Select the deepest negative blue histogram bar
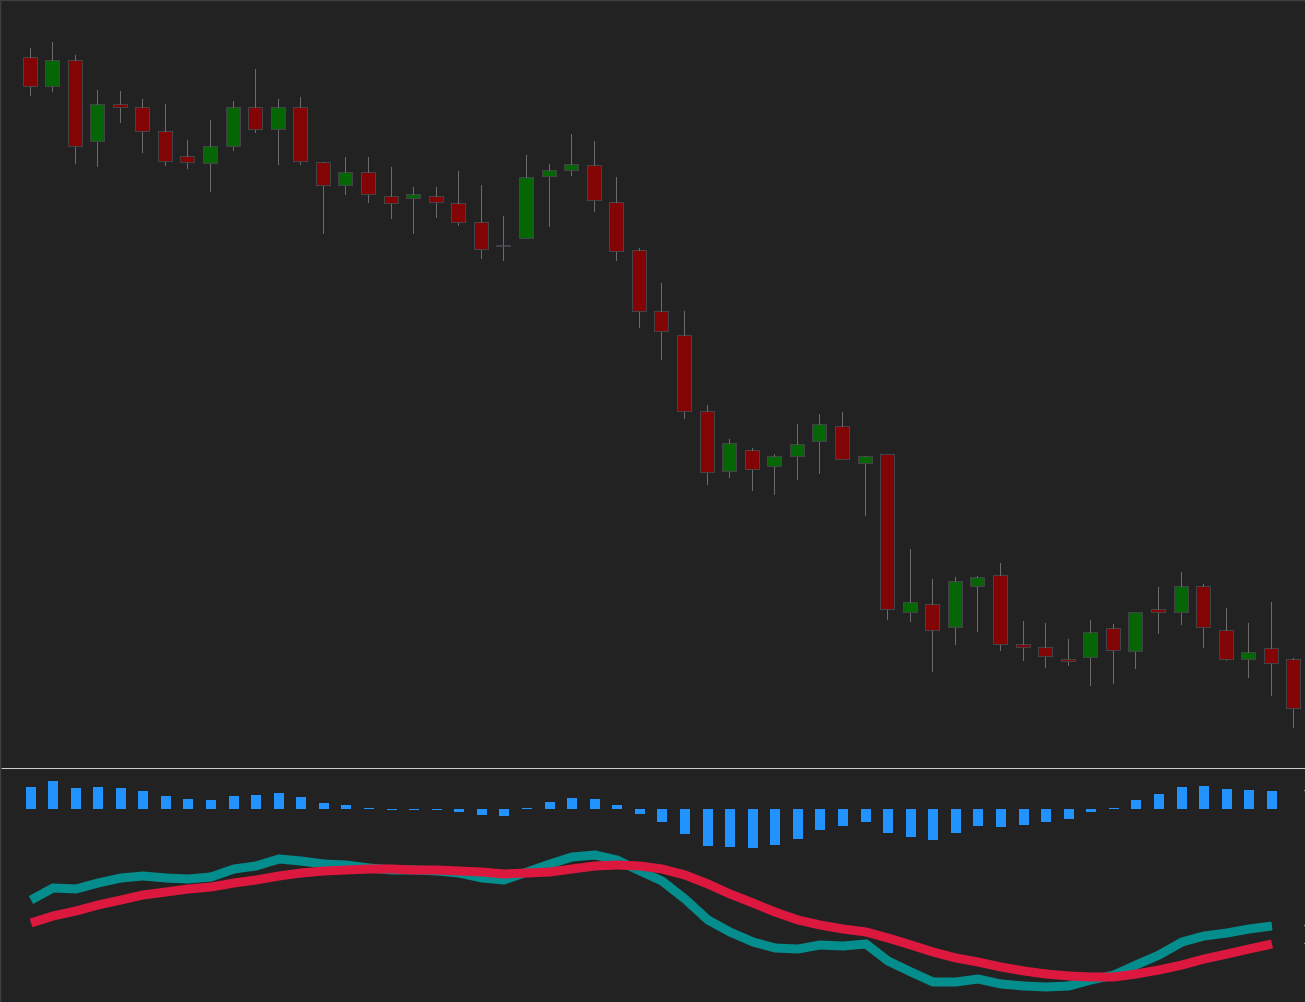Screen dimensions: 1305x1002 click(x=753, y=828)
